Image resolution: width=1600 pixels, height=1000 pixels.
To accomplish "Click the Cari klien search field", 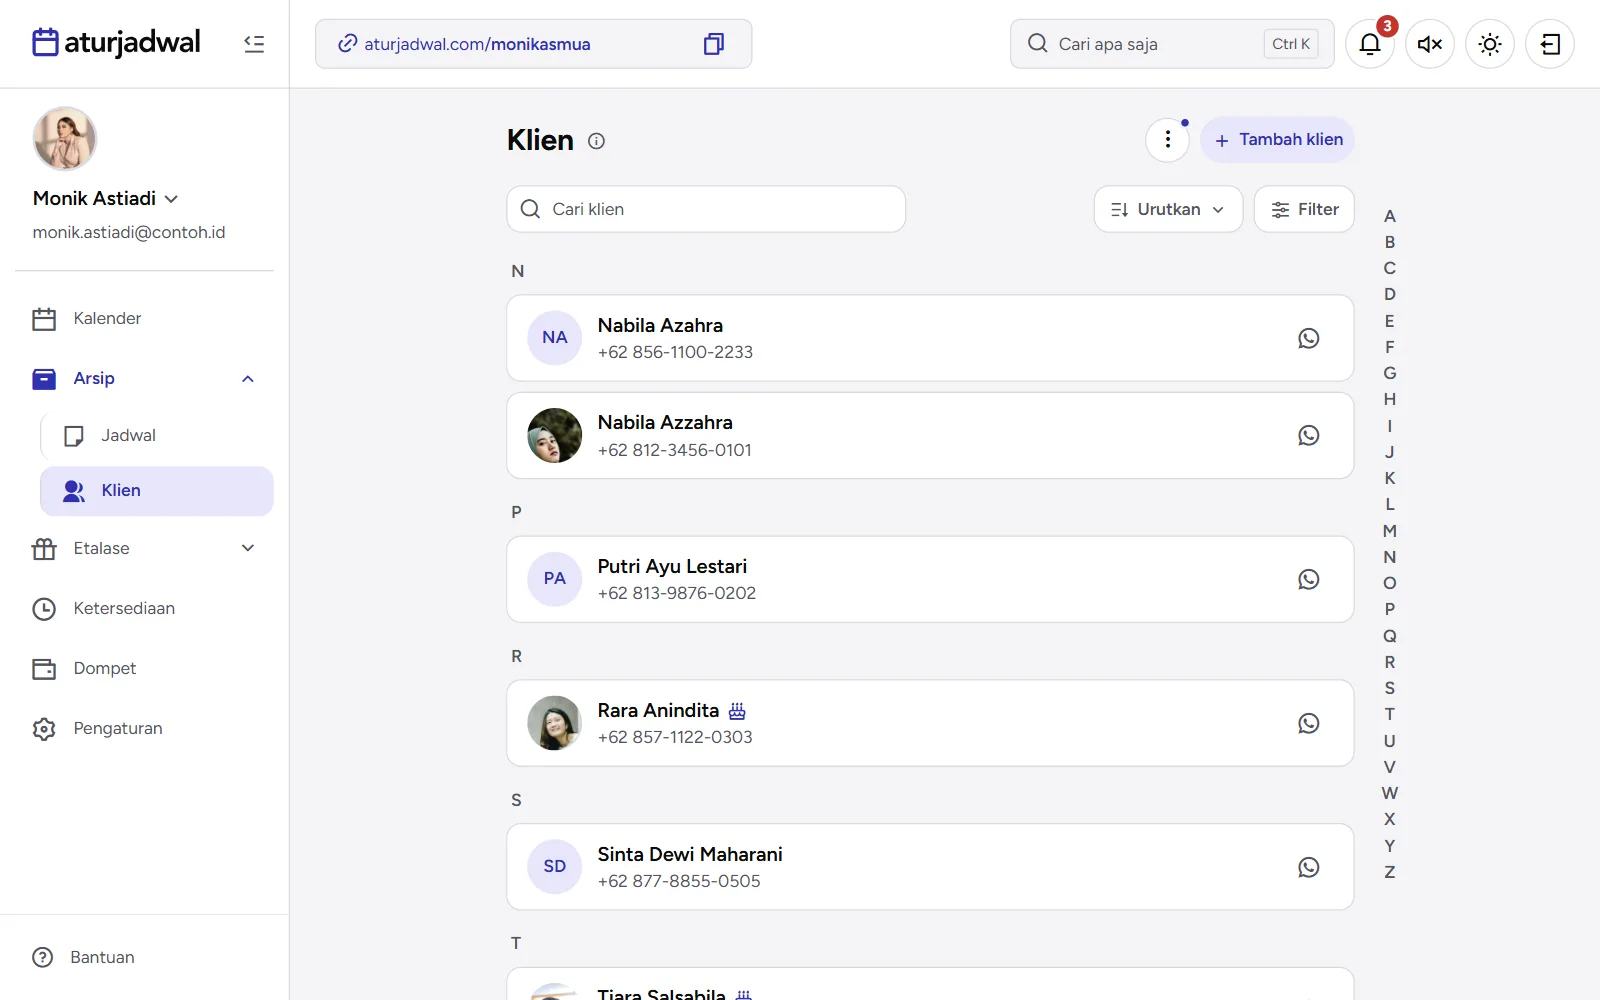I will [706, 209].
